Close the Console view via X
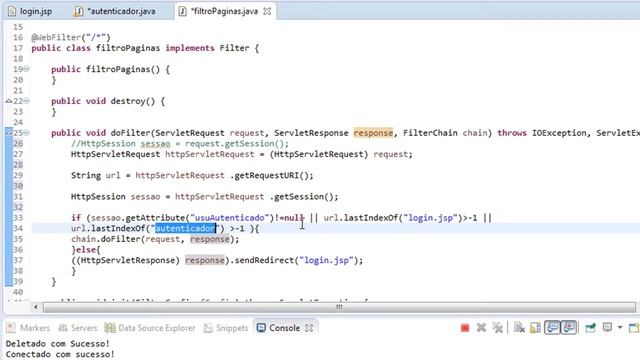 pos(309,328)
